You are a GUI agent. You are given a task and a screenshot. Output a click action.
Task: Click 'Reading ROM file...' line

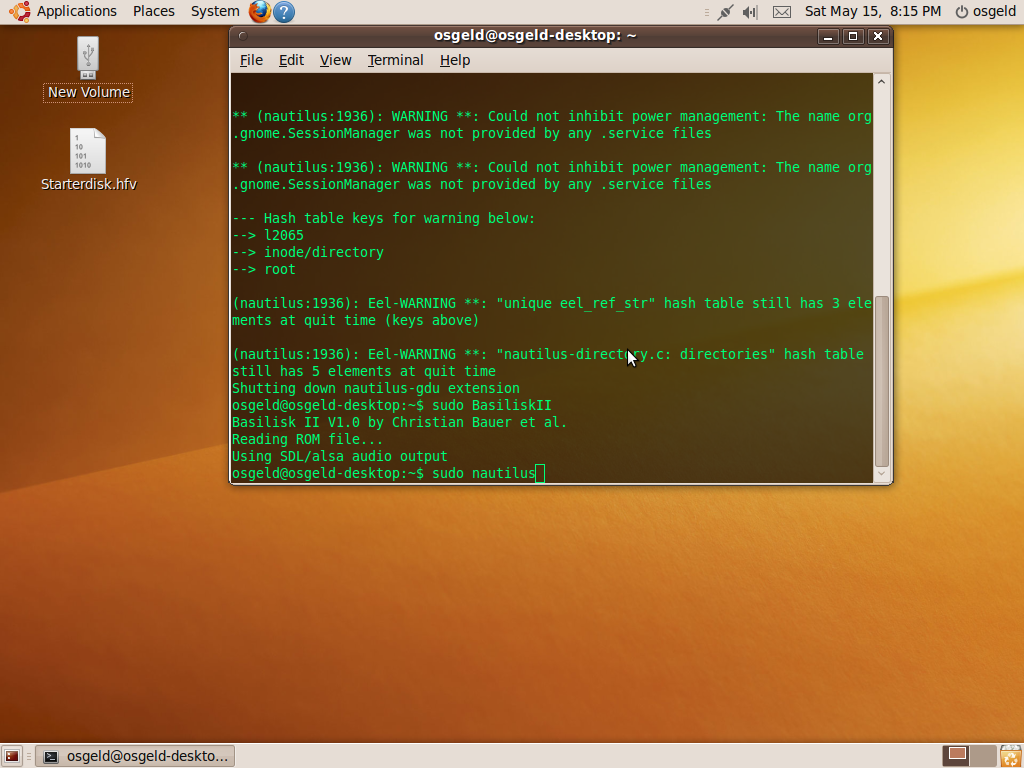point(307,440)
